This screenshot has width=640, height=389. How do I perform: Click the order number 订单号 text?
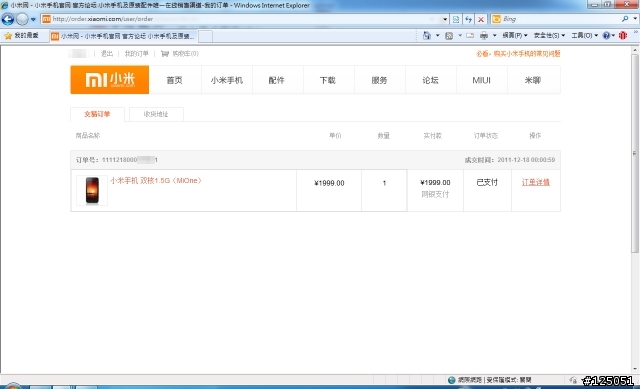click(117, 160)
